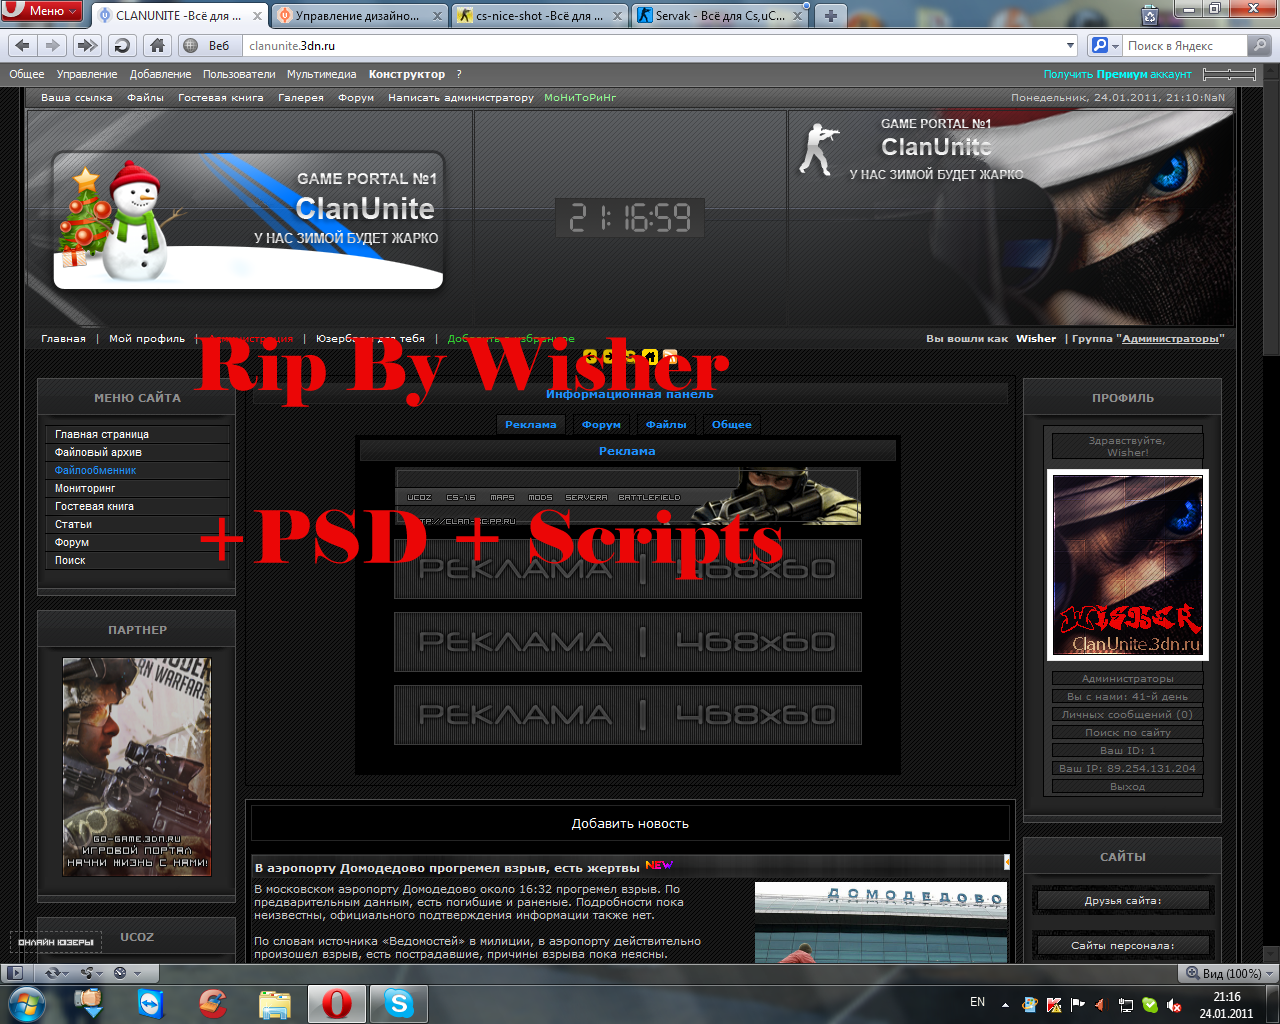1280x1024 pixels.
Task: Click the muted volume tray icon
Action: click(1174, 1005)
